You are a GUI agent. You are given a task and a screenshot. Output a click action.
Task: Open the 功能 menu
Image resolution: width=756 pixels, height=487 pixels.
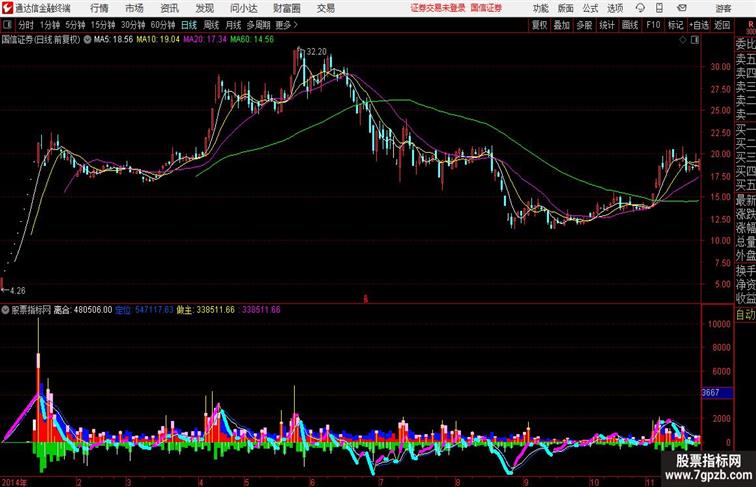tap(540, 8)
